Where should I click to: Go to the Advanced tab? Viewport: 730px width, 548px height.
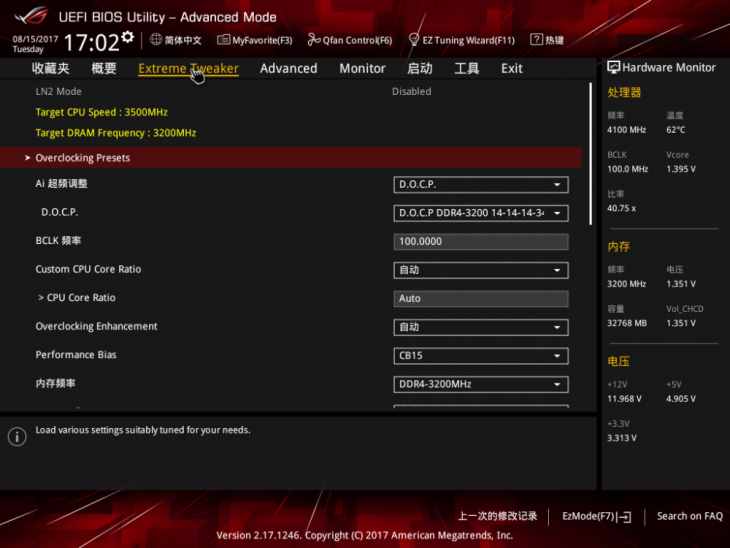tap(289, 68)
